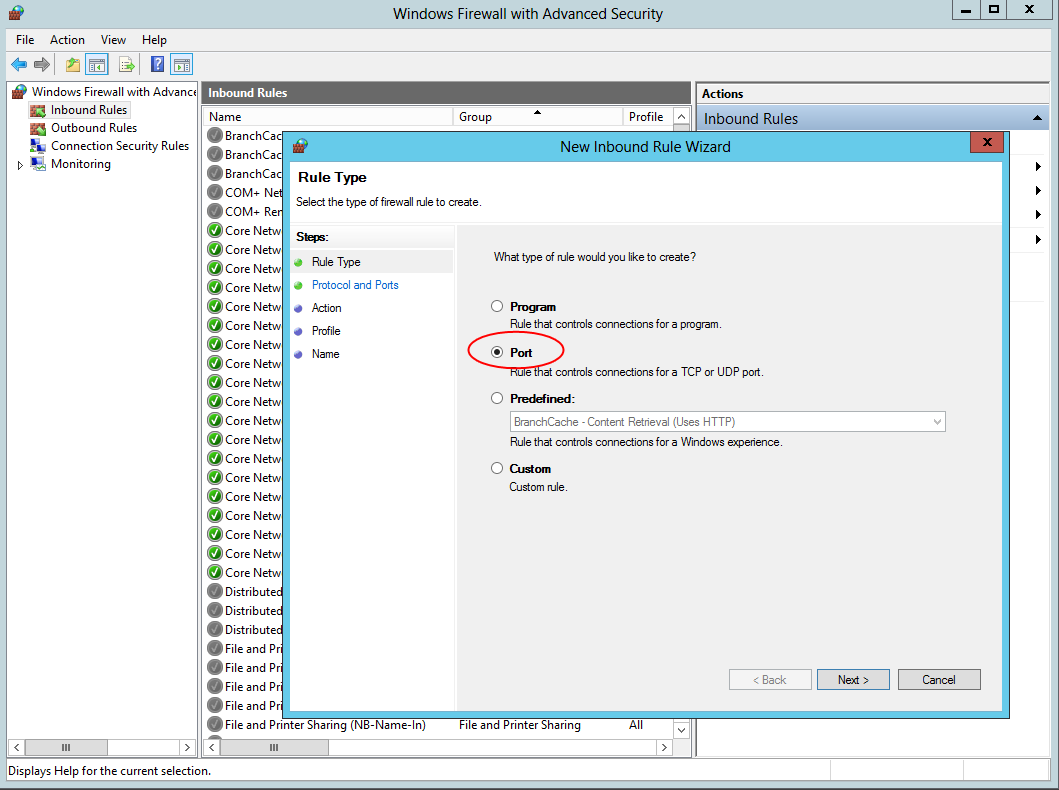Click the app icon in the main title bar
The width and height of the screenshot is (1059, 790).
coord(16,13)
